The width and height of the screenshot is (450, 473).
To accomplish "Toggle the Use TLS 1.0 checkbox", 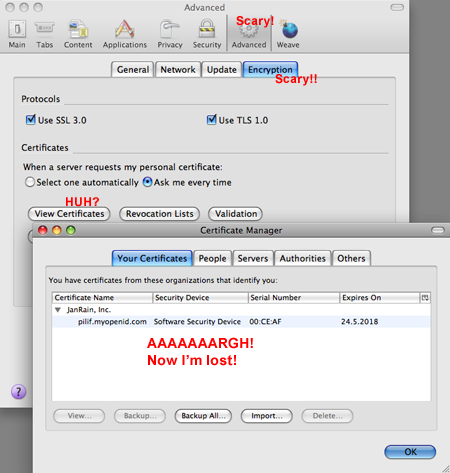I will coord(211,120).
